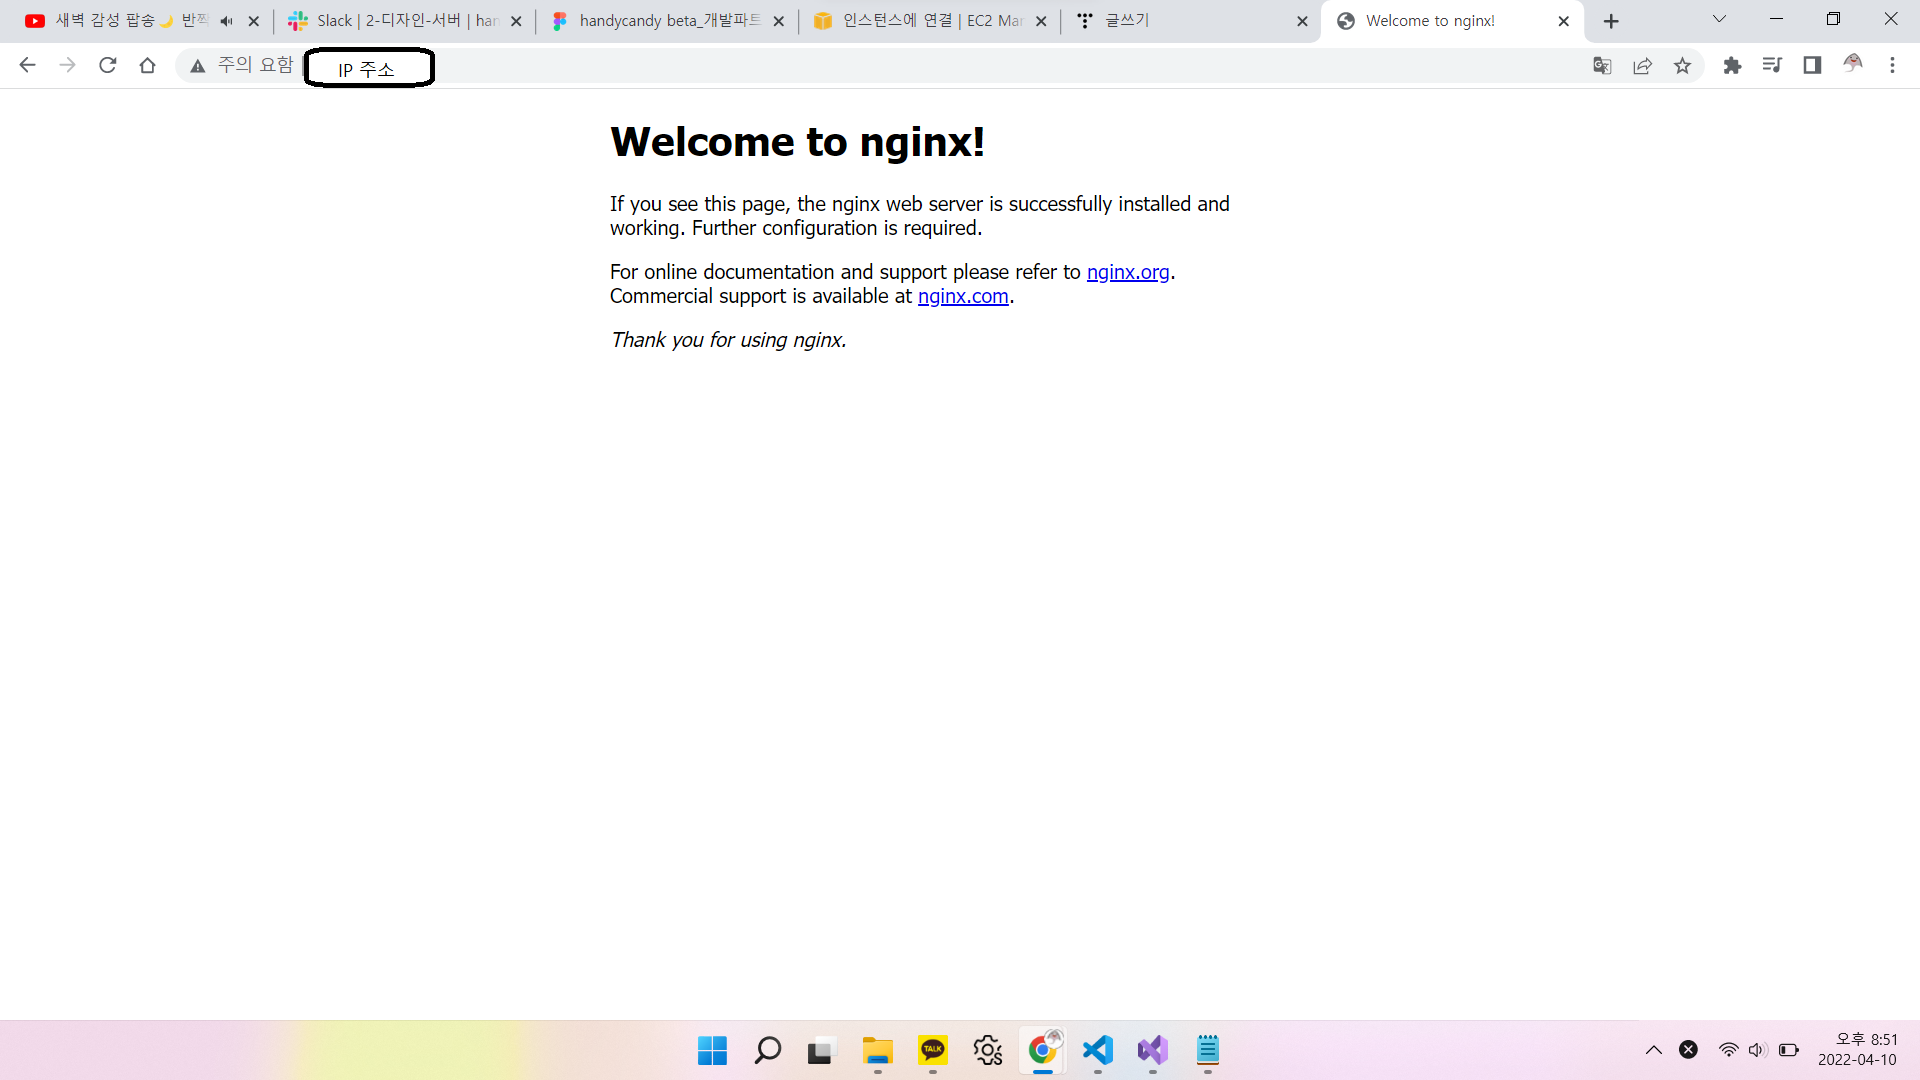Expand the tab search chevron

point(1719,20)
